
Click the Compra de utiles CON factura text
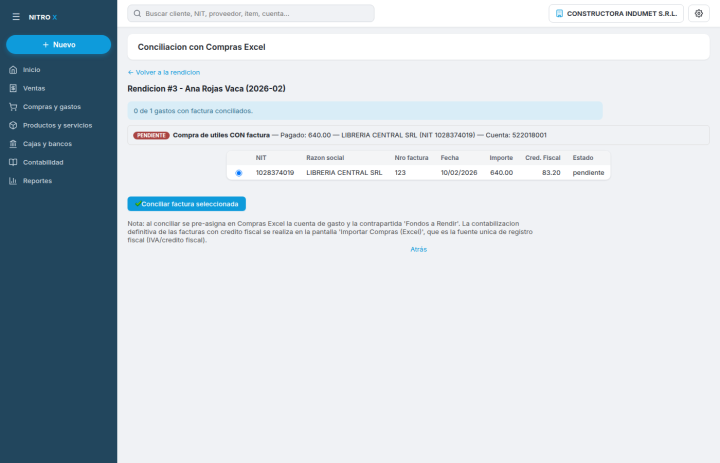pyautogui.click(x=221, y=135)
